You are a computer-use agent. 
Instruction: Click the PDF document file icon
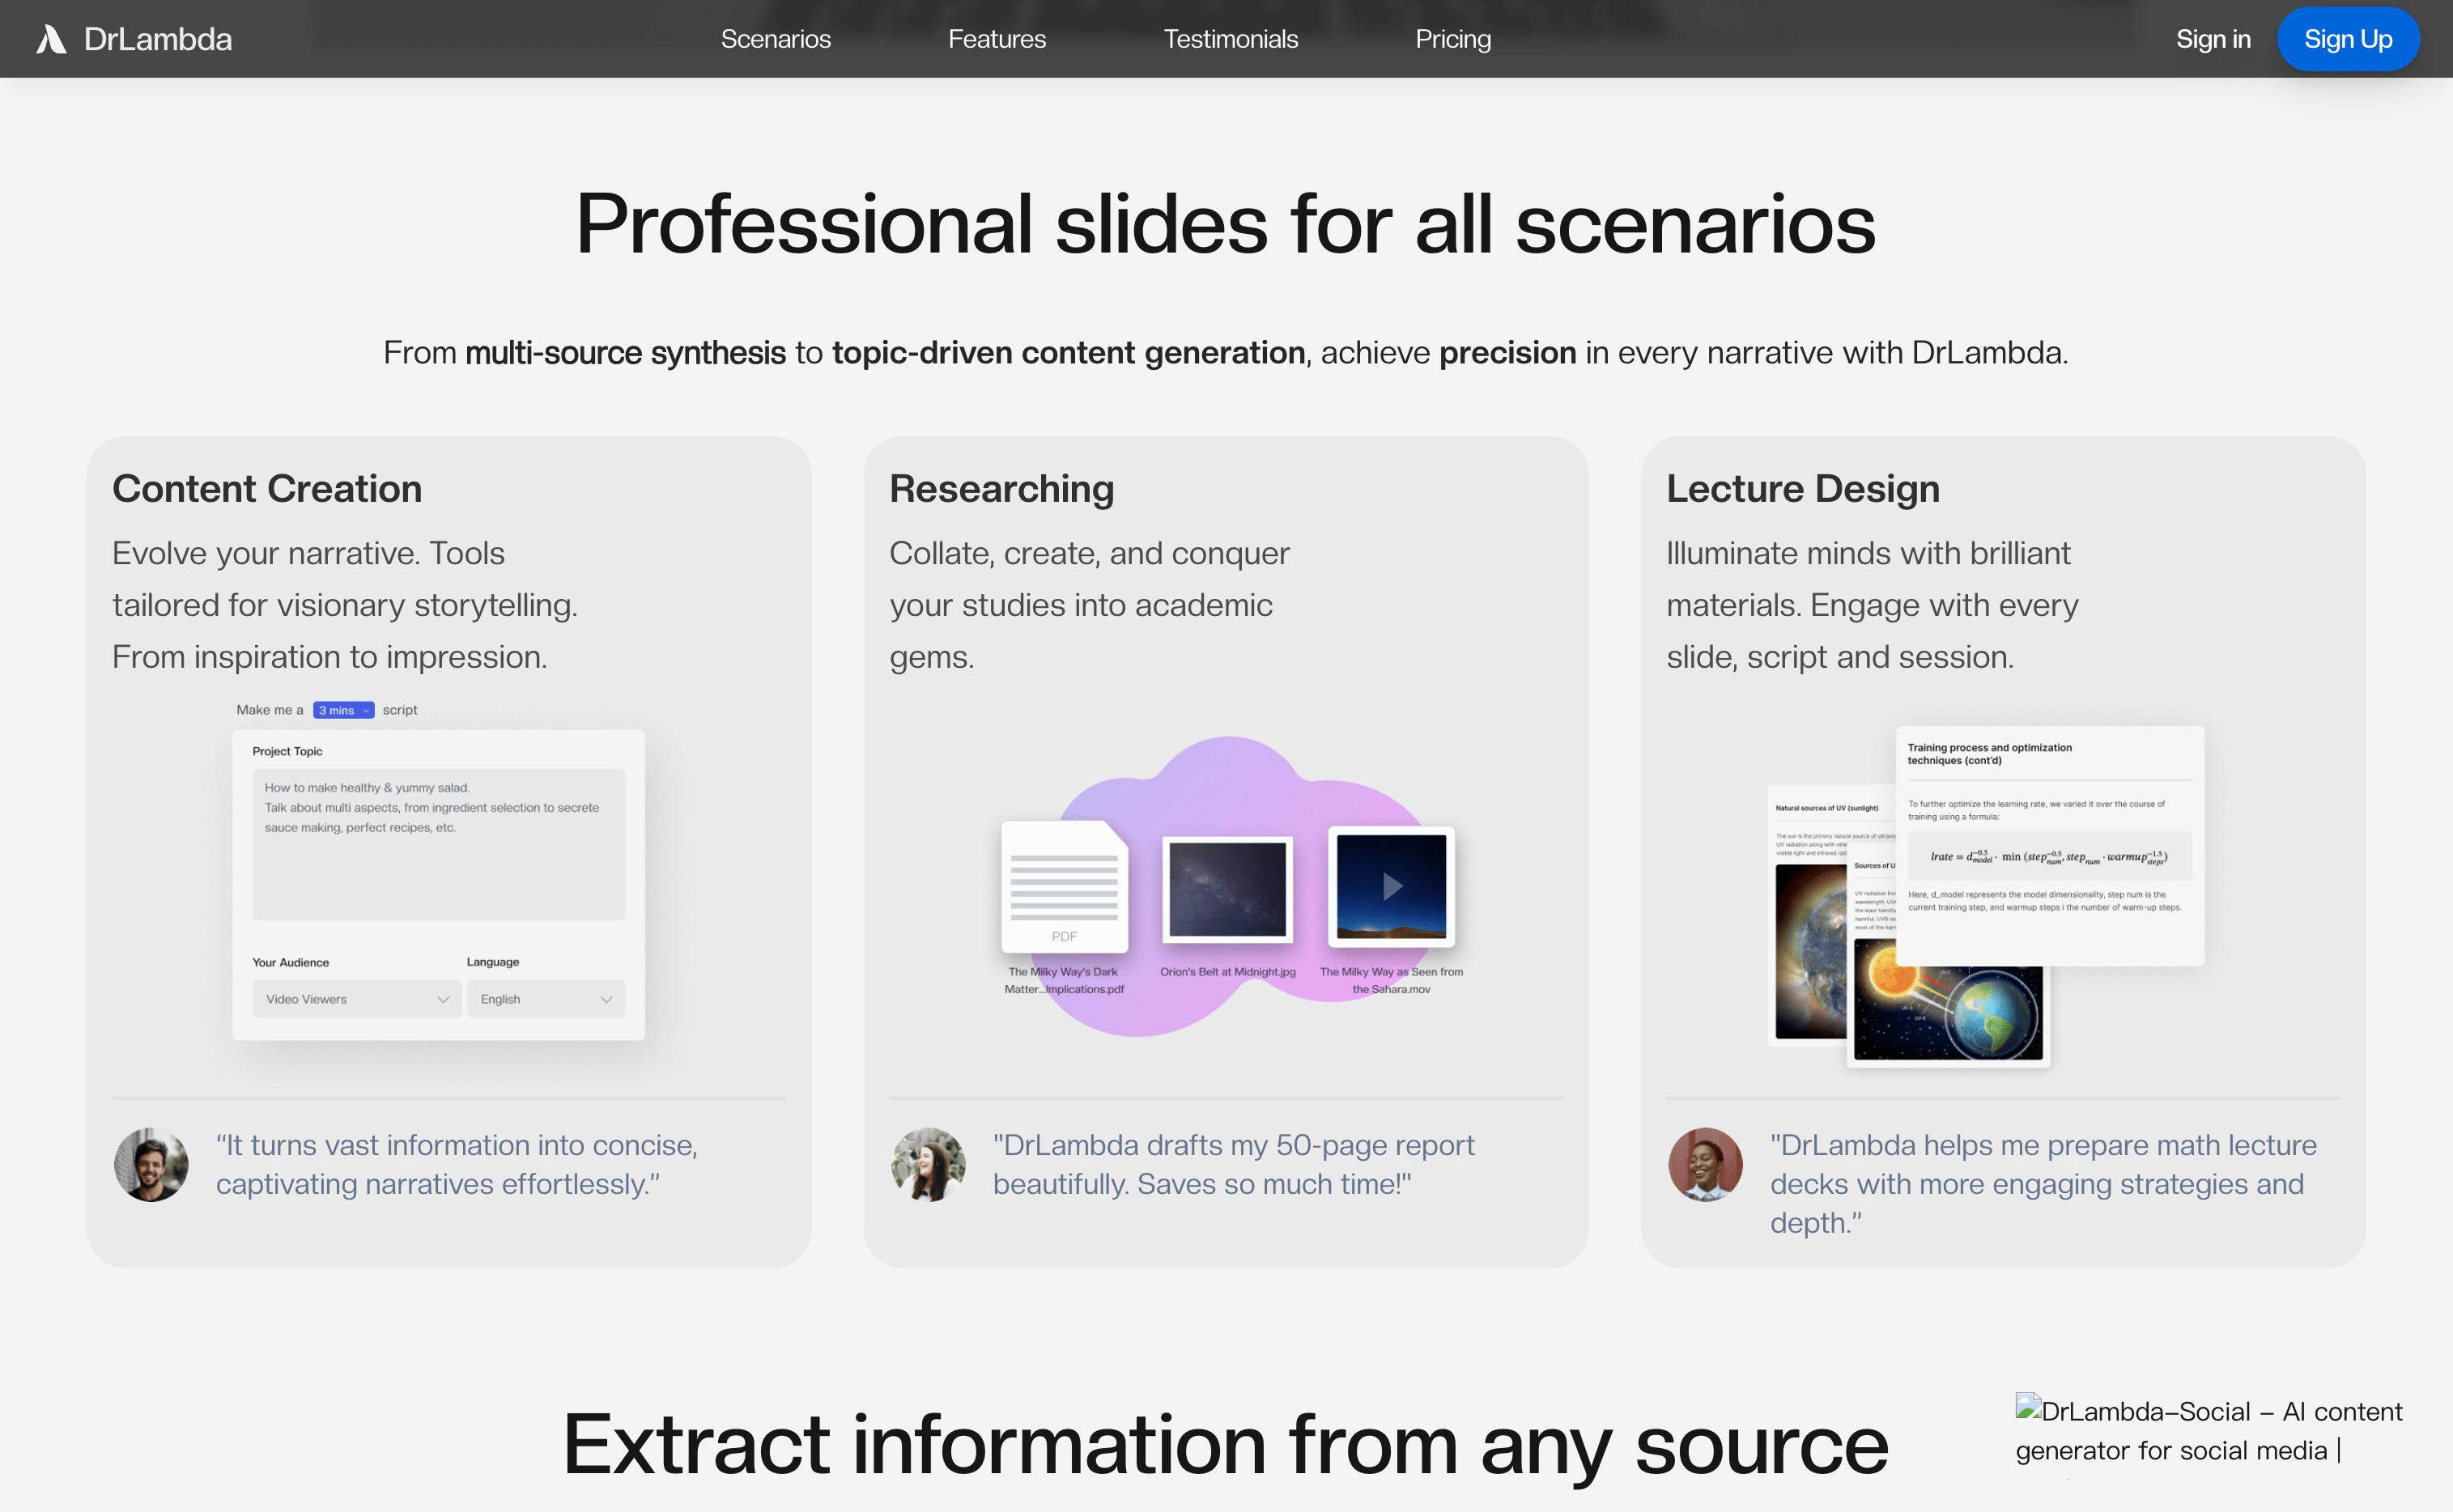point(1064,886)
